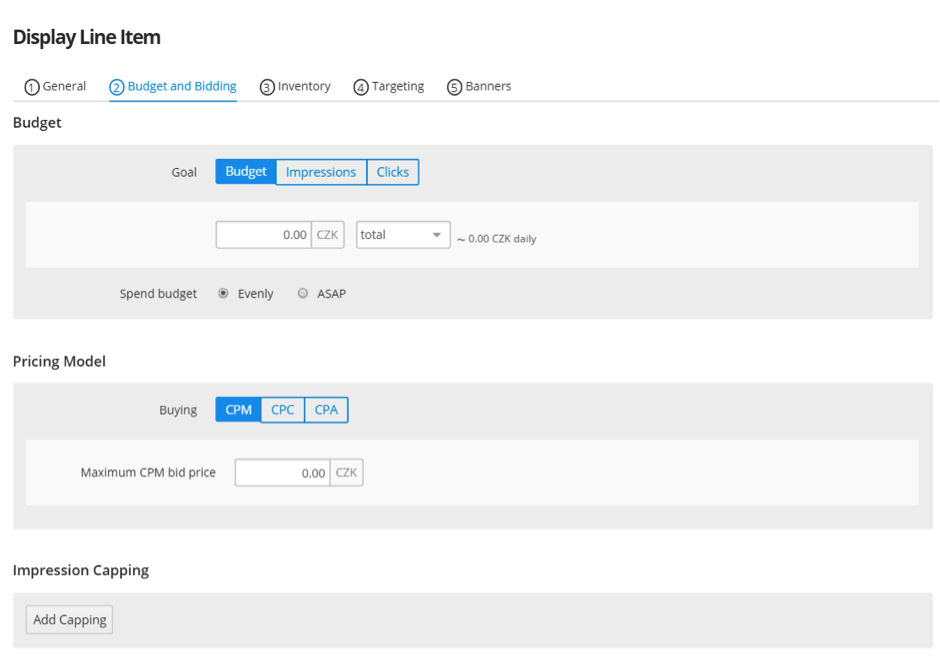Set goal to Impressions

[321, 172]
